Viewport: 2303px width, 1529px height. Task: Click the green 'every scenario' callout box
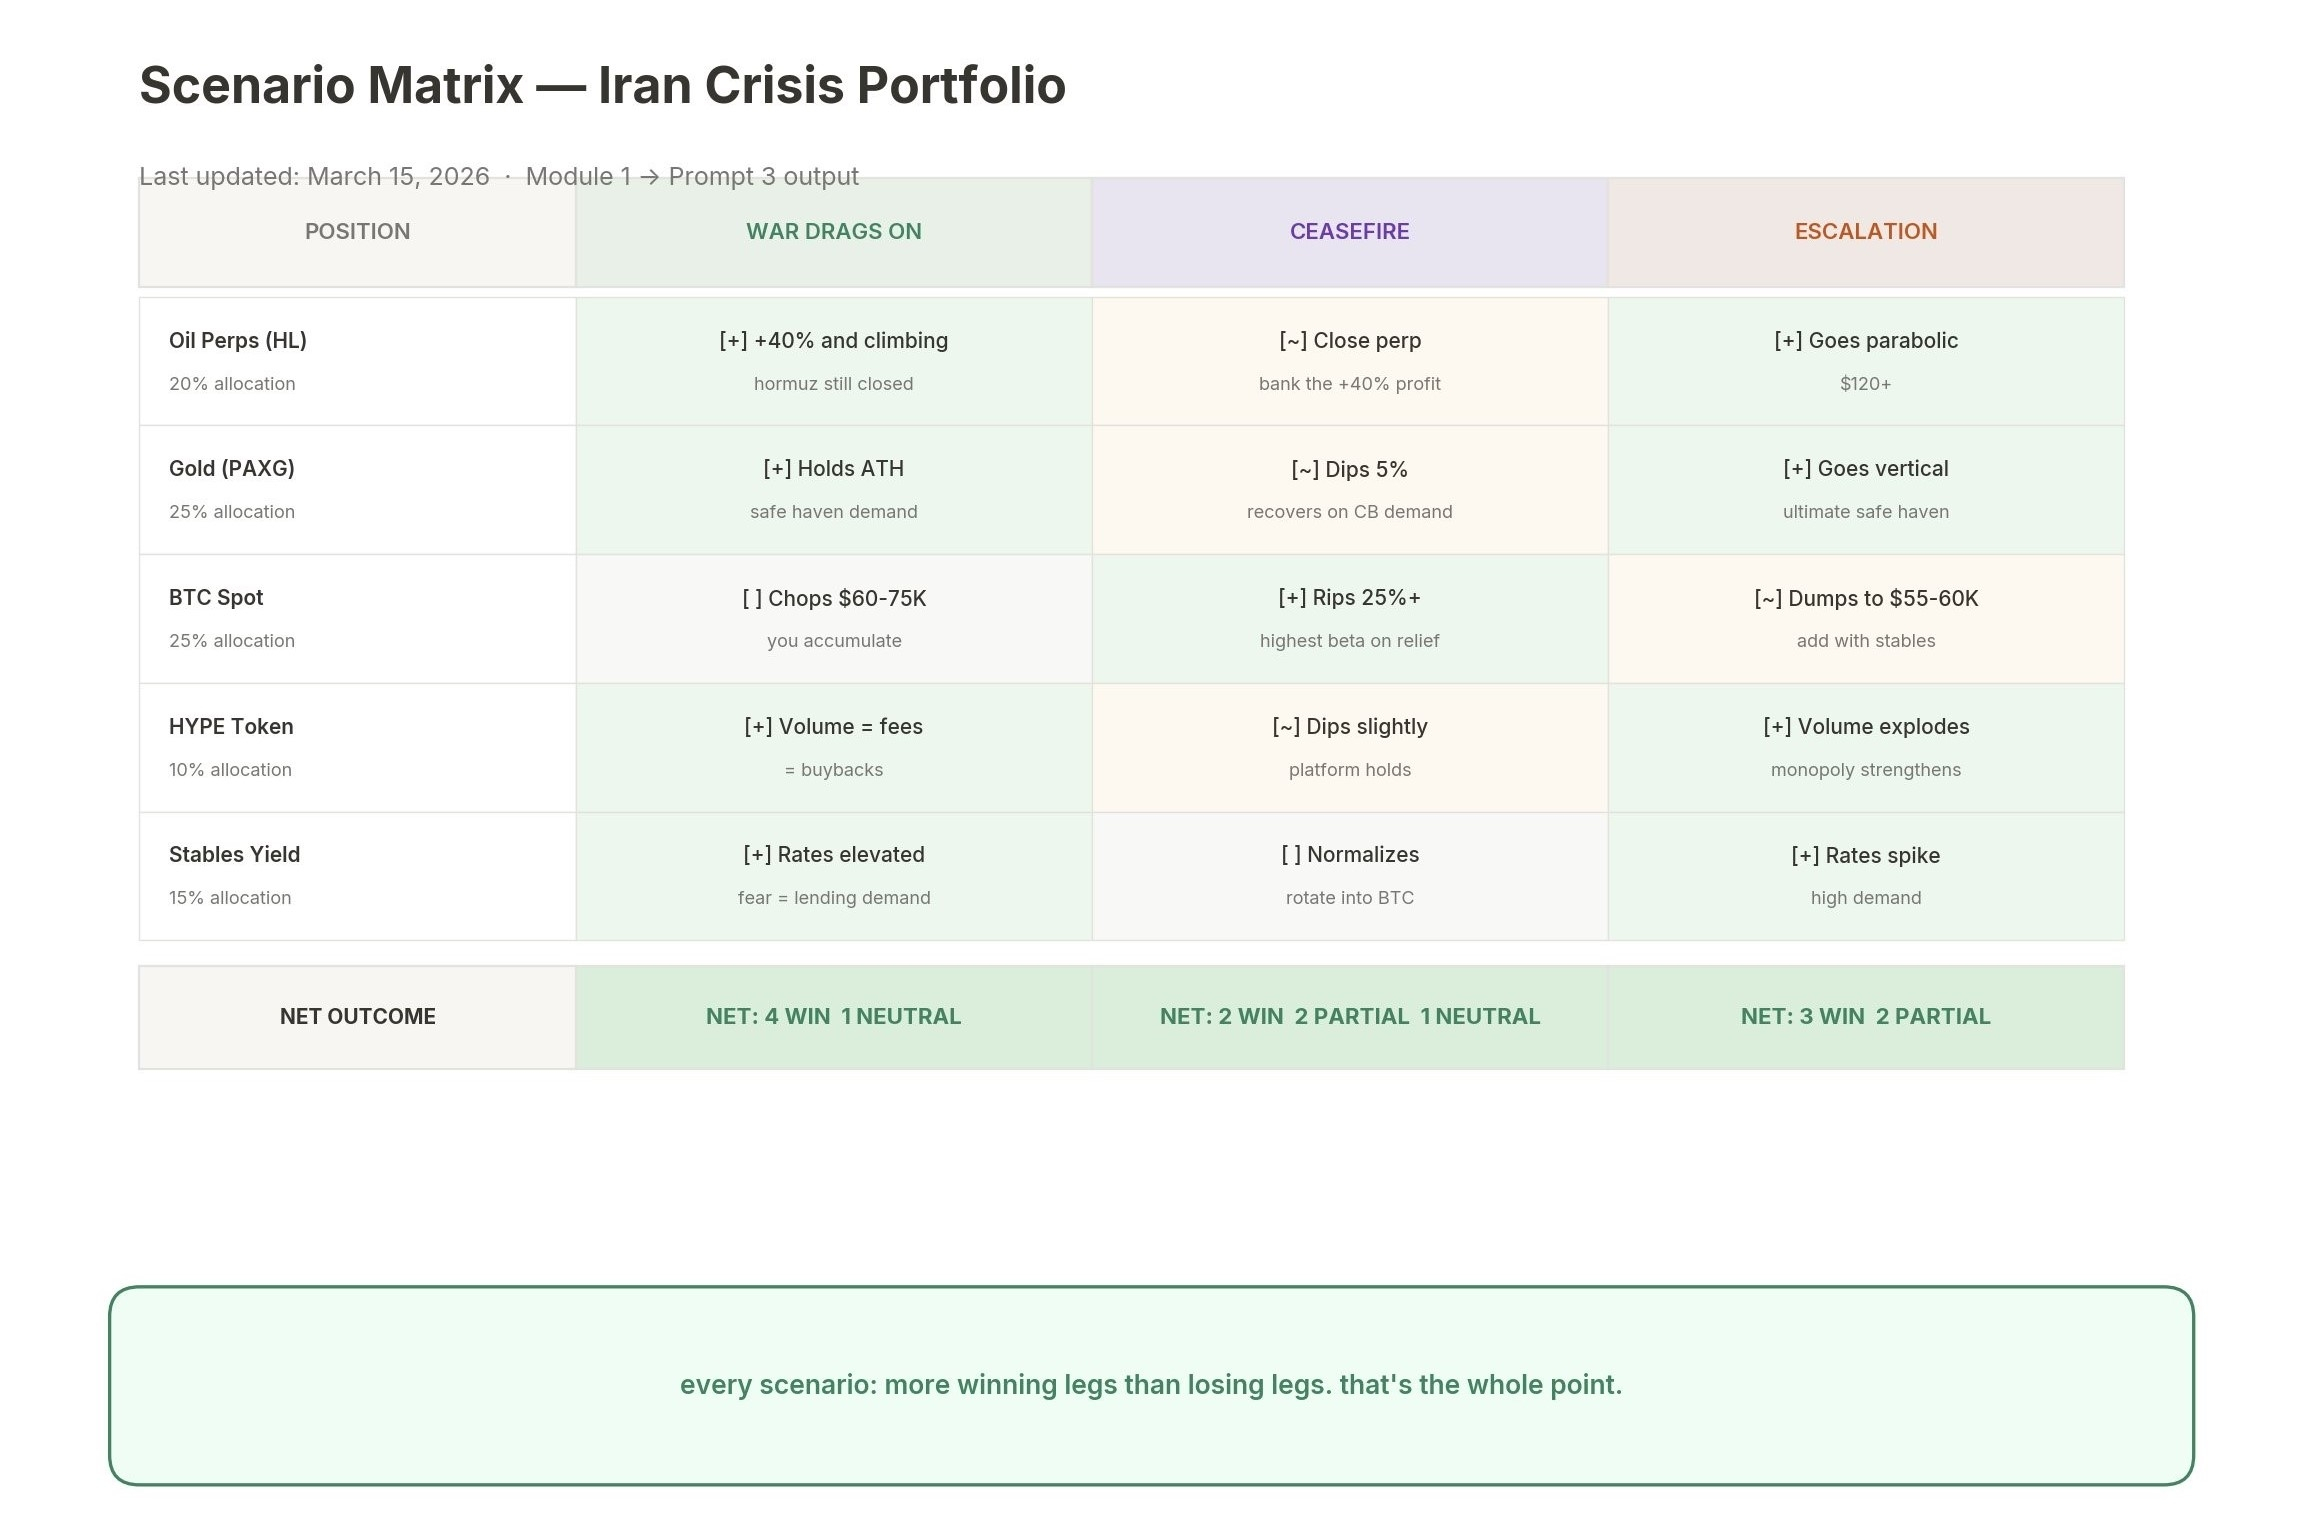click(1150, 1385)
